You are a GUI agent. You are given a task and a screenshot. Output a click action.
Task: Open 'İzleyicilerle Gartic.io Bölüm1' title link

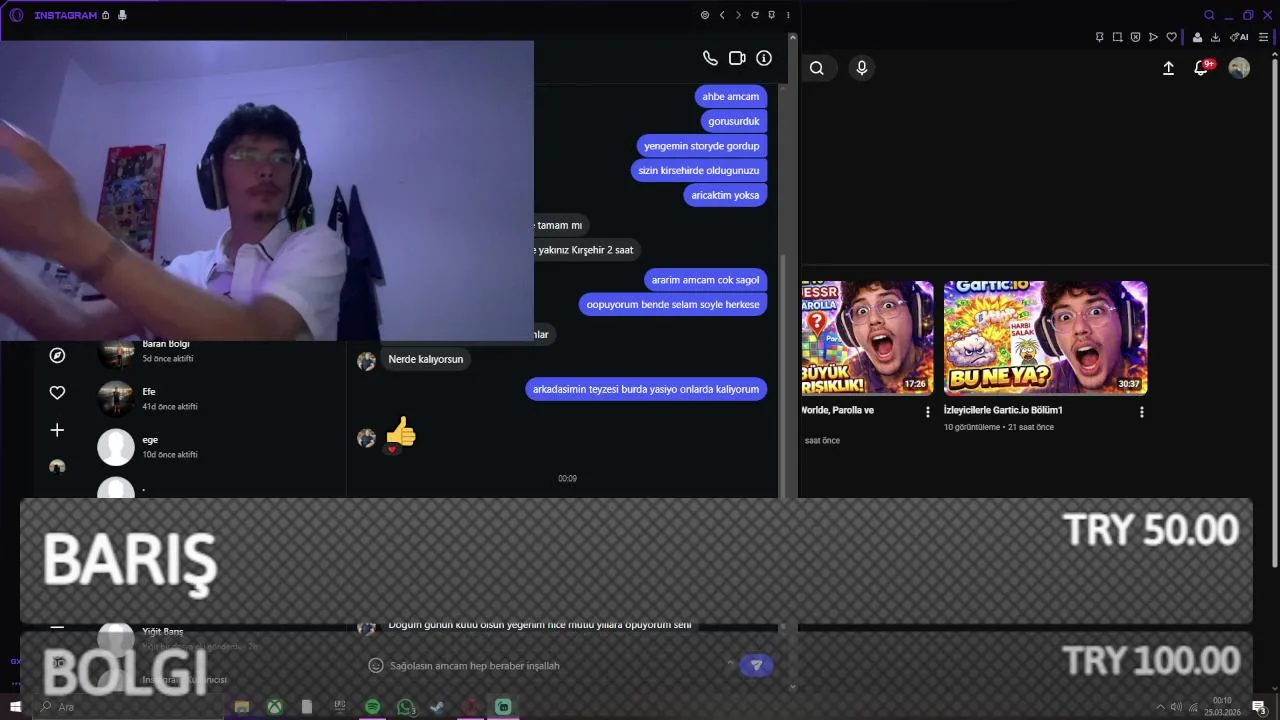click(1003, 410)
